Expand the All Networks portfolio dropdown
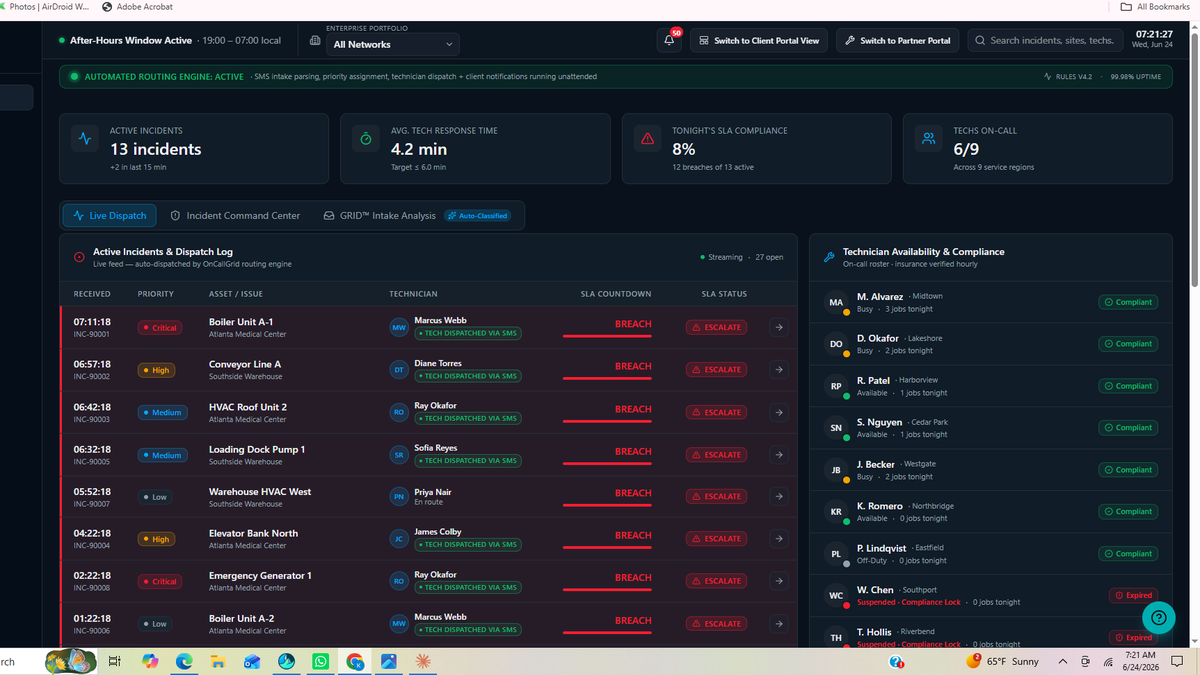 point(393,44)
